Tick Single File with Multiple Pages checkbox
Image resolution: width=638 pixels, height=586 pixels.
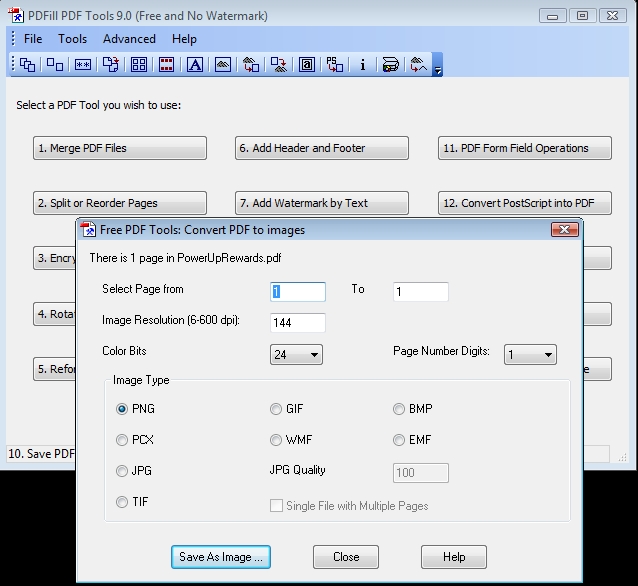point(276,506)
